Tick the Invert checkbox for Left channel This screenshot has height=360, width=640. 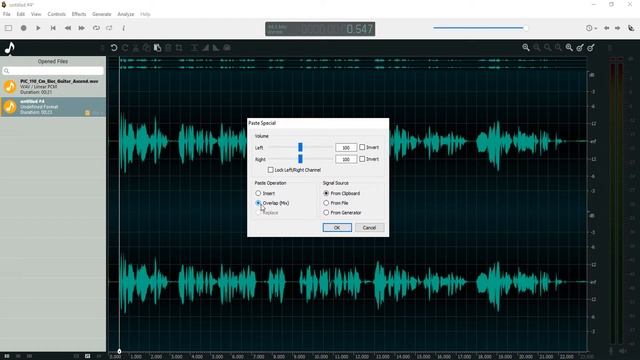[x=362, y=147]
